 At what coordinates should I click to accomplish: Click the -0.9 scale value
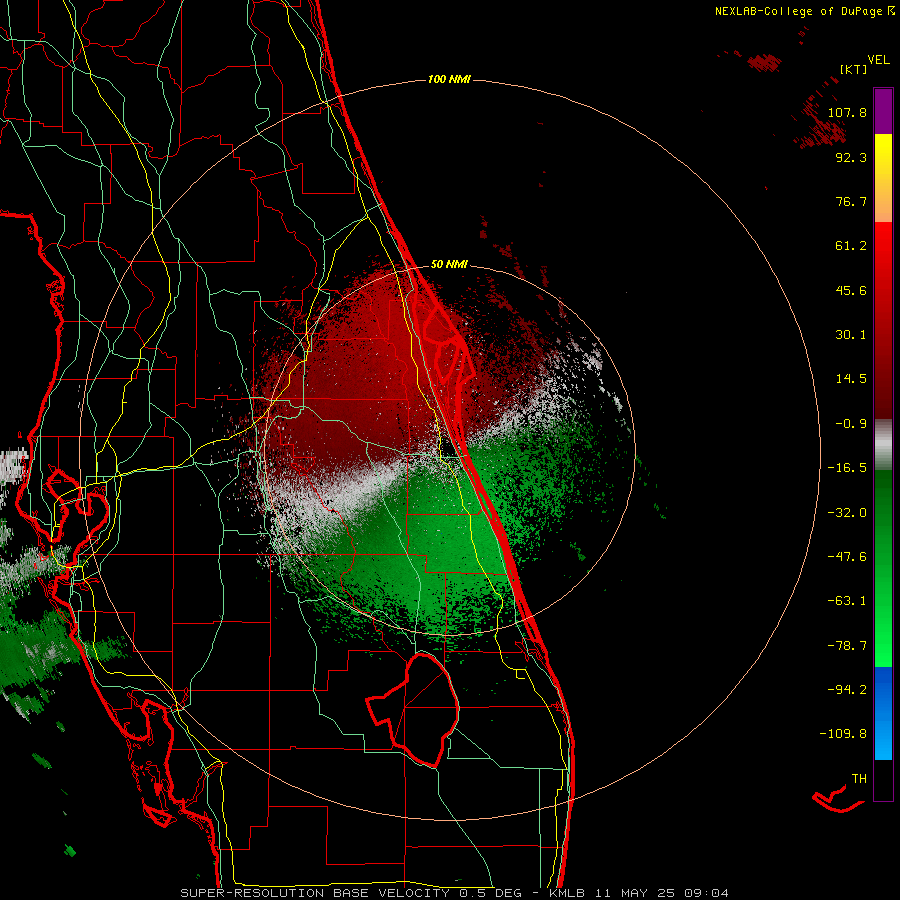click(x=851, y=424)
